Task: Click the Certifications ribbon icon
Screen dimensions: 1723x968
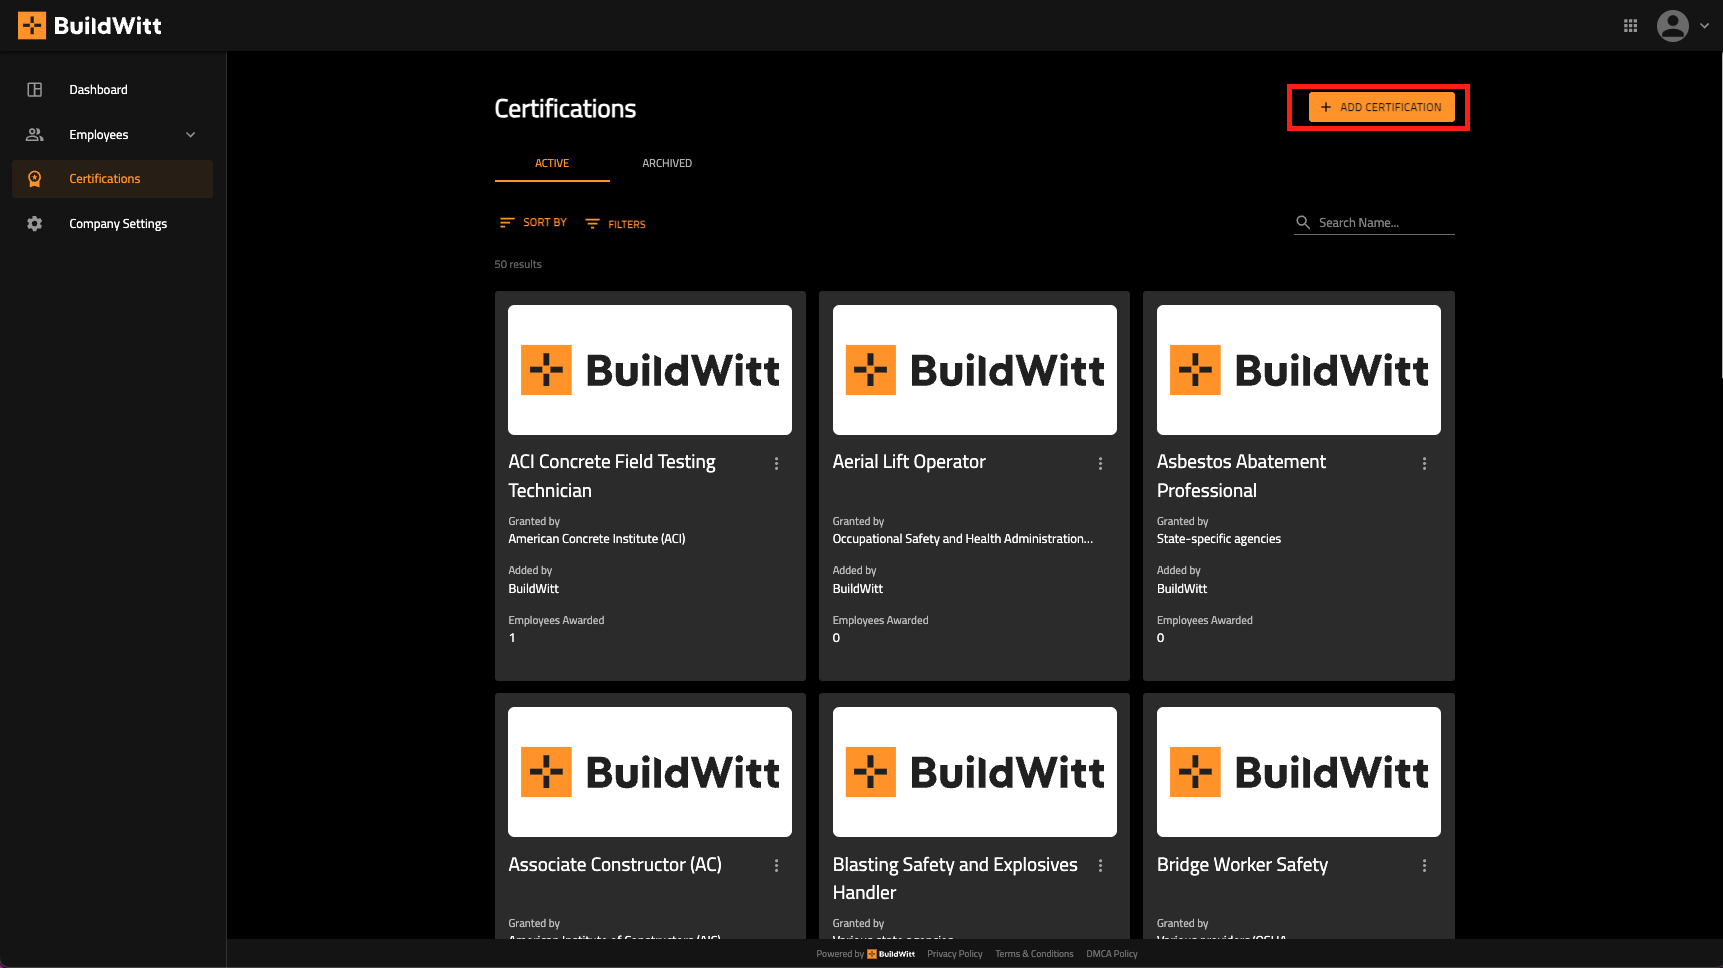Action: tap(35, 179)
